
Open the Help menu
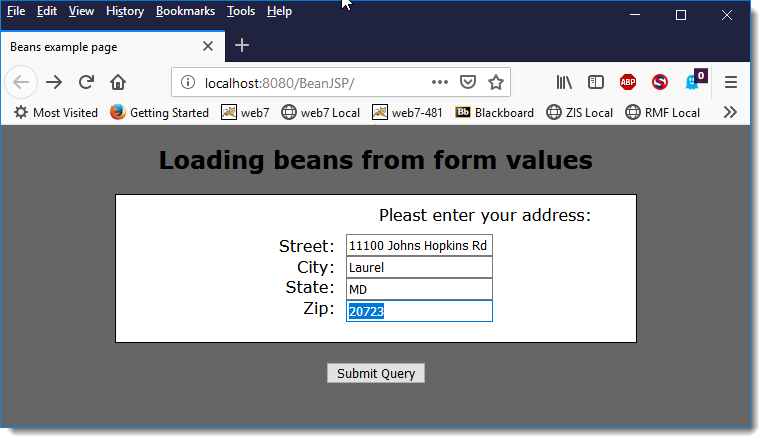[x=279, y=11]
